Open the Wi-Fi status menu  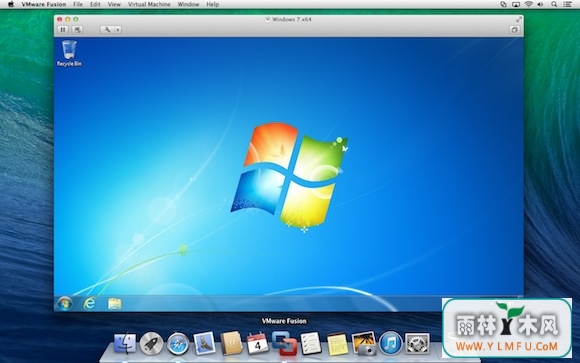(529, 4)
